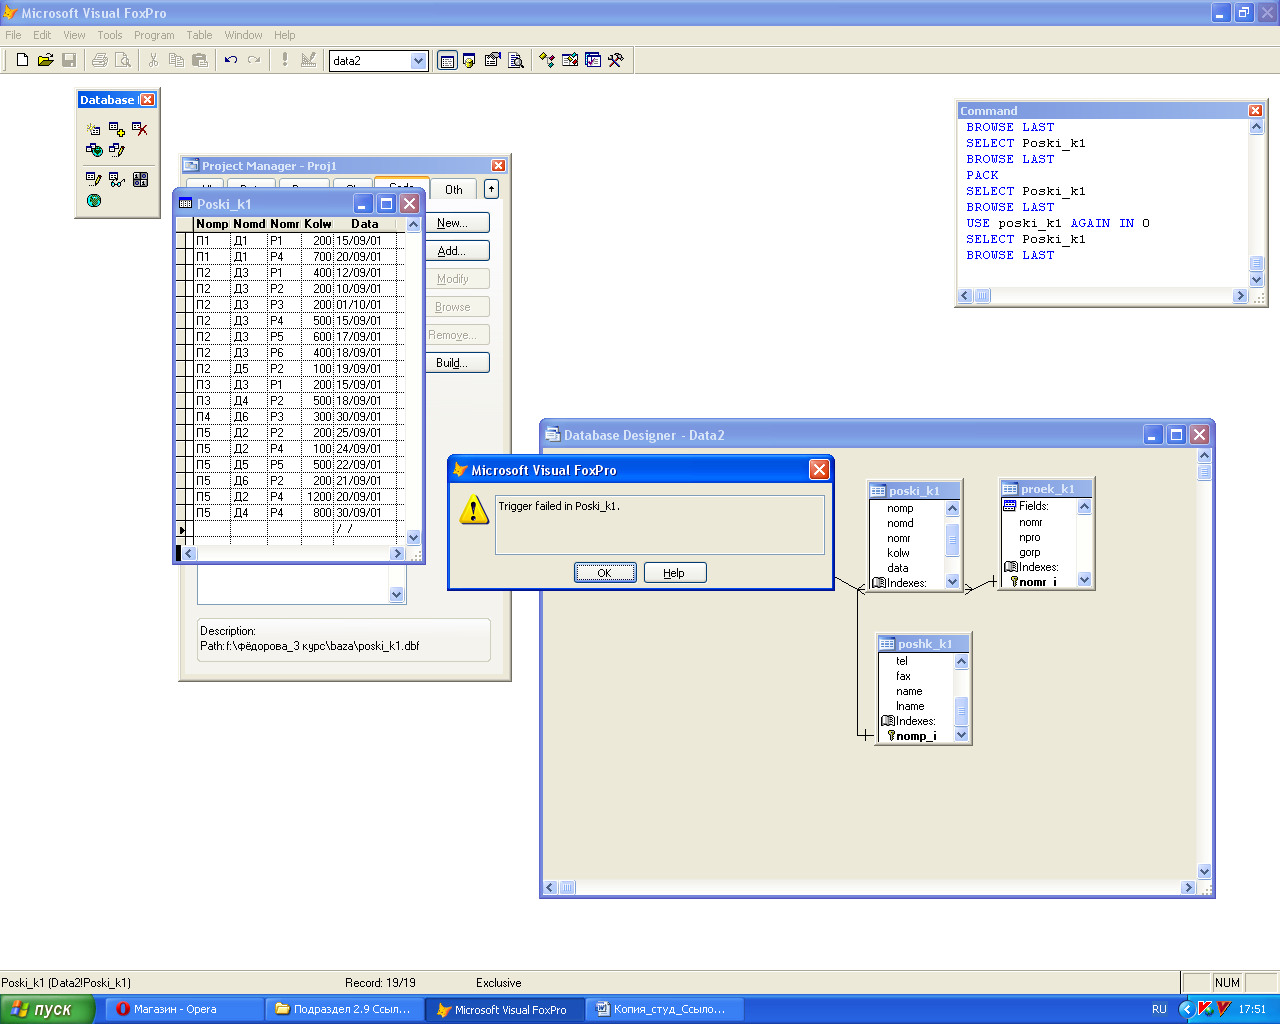Click the Document View magnifier icon
The image size is (1280, 1024).
(516, 60)
